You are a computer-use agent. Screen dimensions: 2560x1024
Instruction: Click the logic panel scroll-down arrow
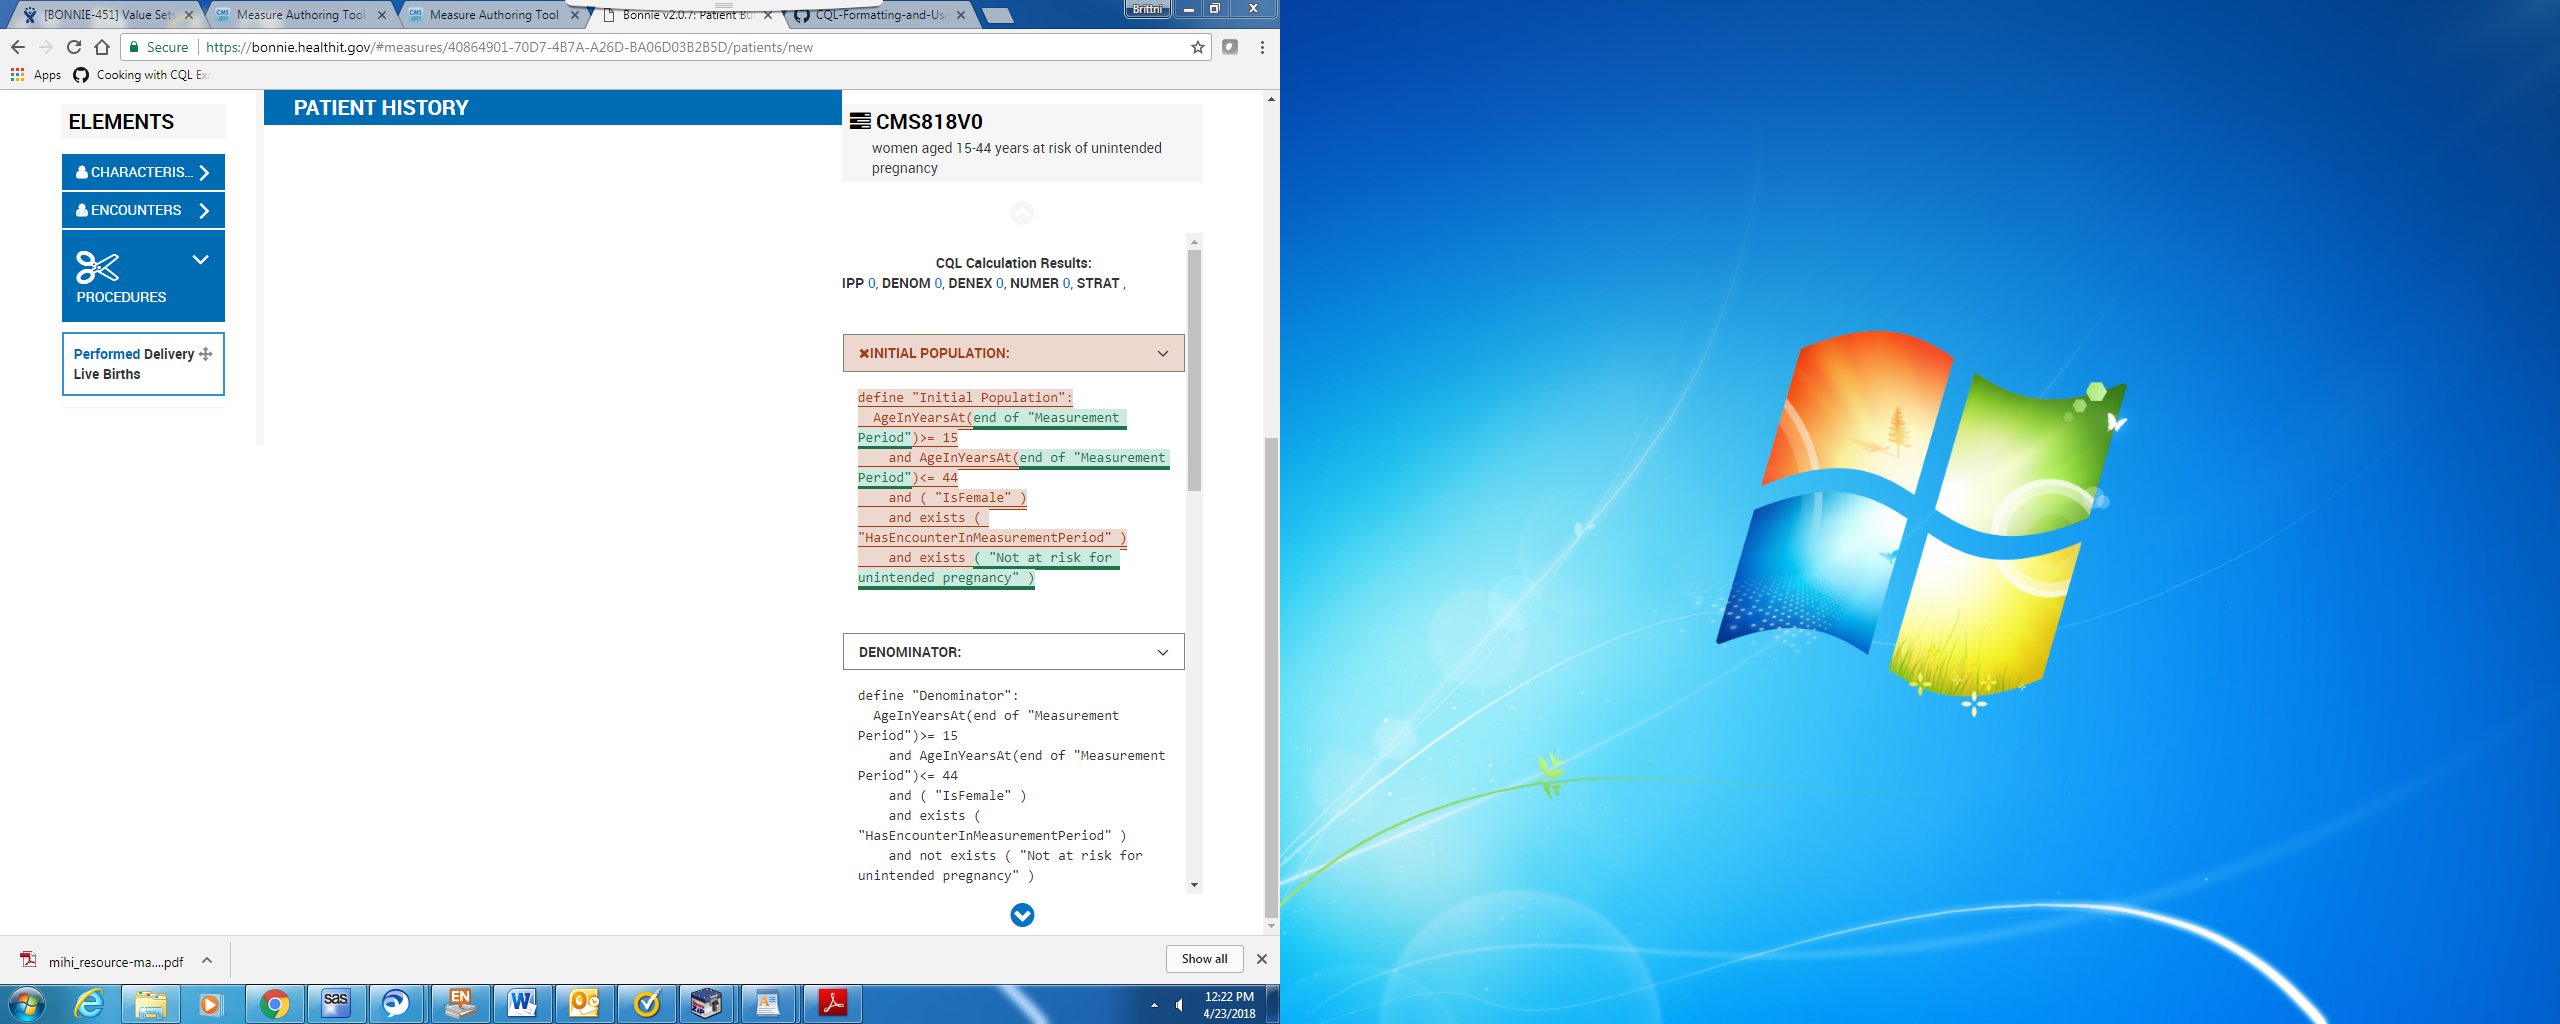tap(1194, 885)
